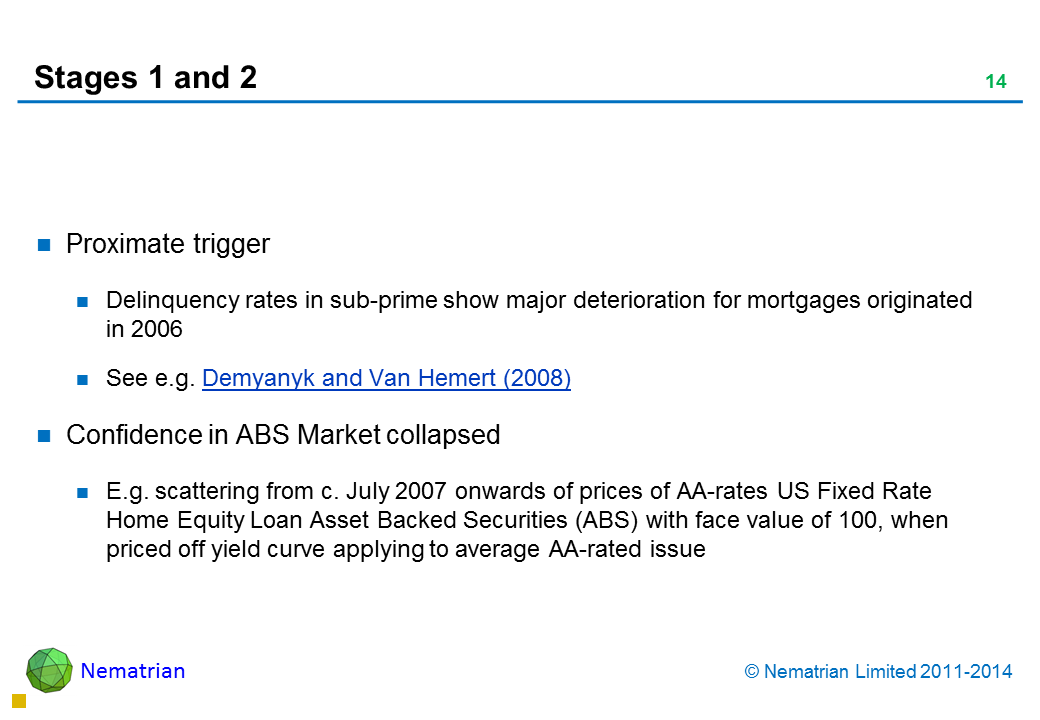
Task: Click the "Stages 1 and 2" slide title
Action: pyautogui.click(x=145, y=78)
